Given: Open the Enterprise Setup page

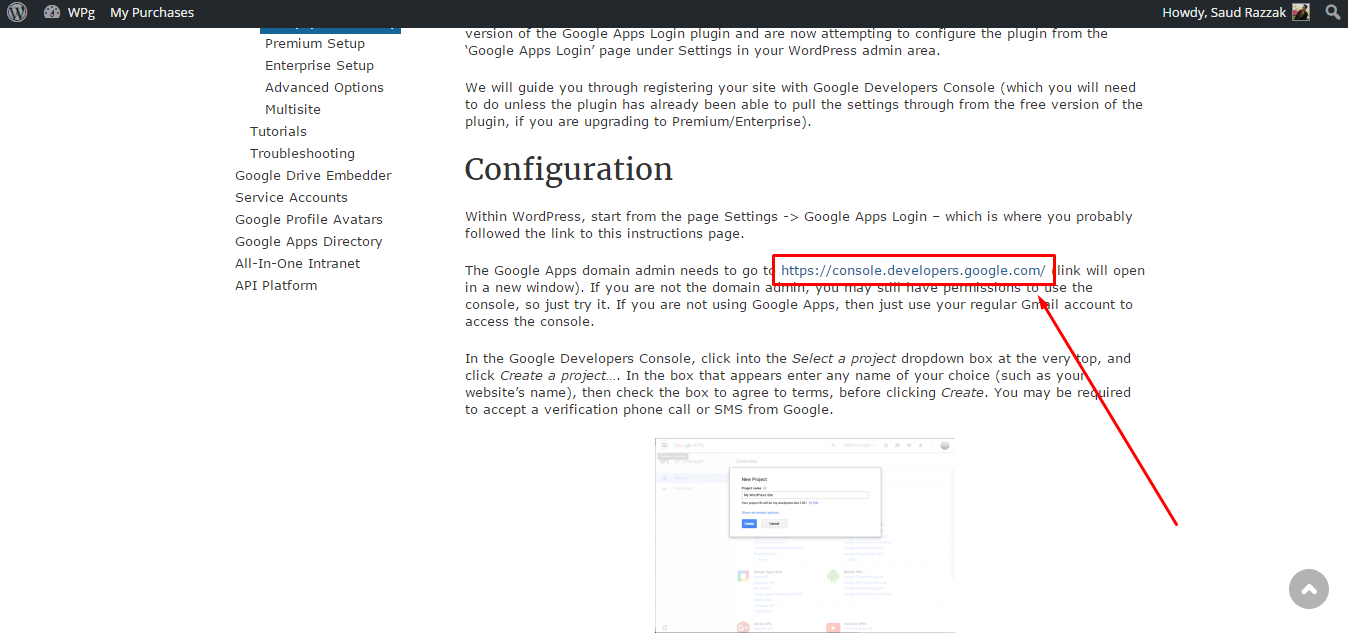Looking at the screenshot, I should (319, 65).
